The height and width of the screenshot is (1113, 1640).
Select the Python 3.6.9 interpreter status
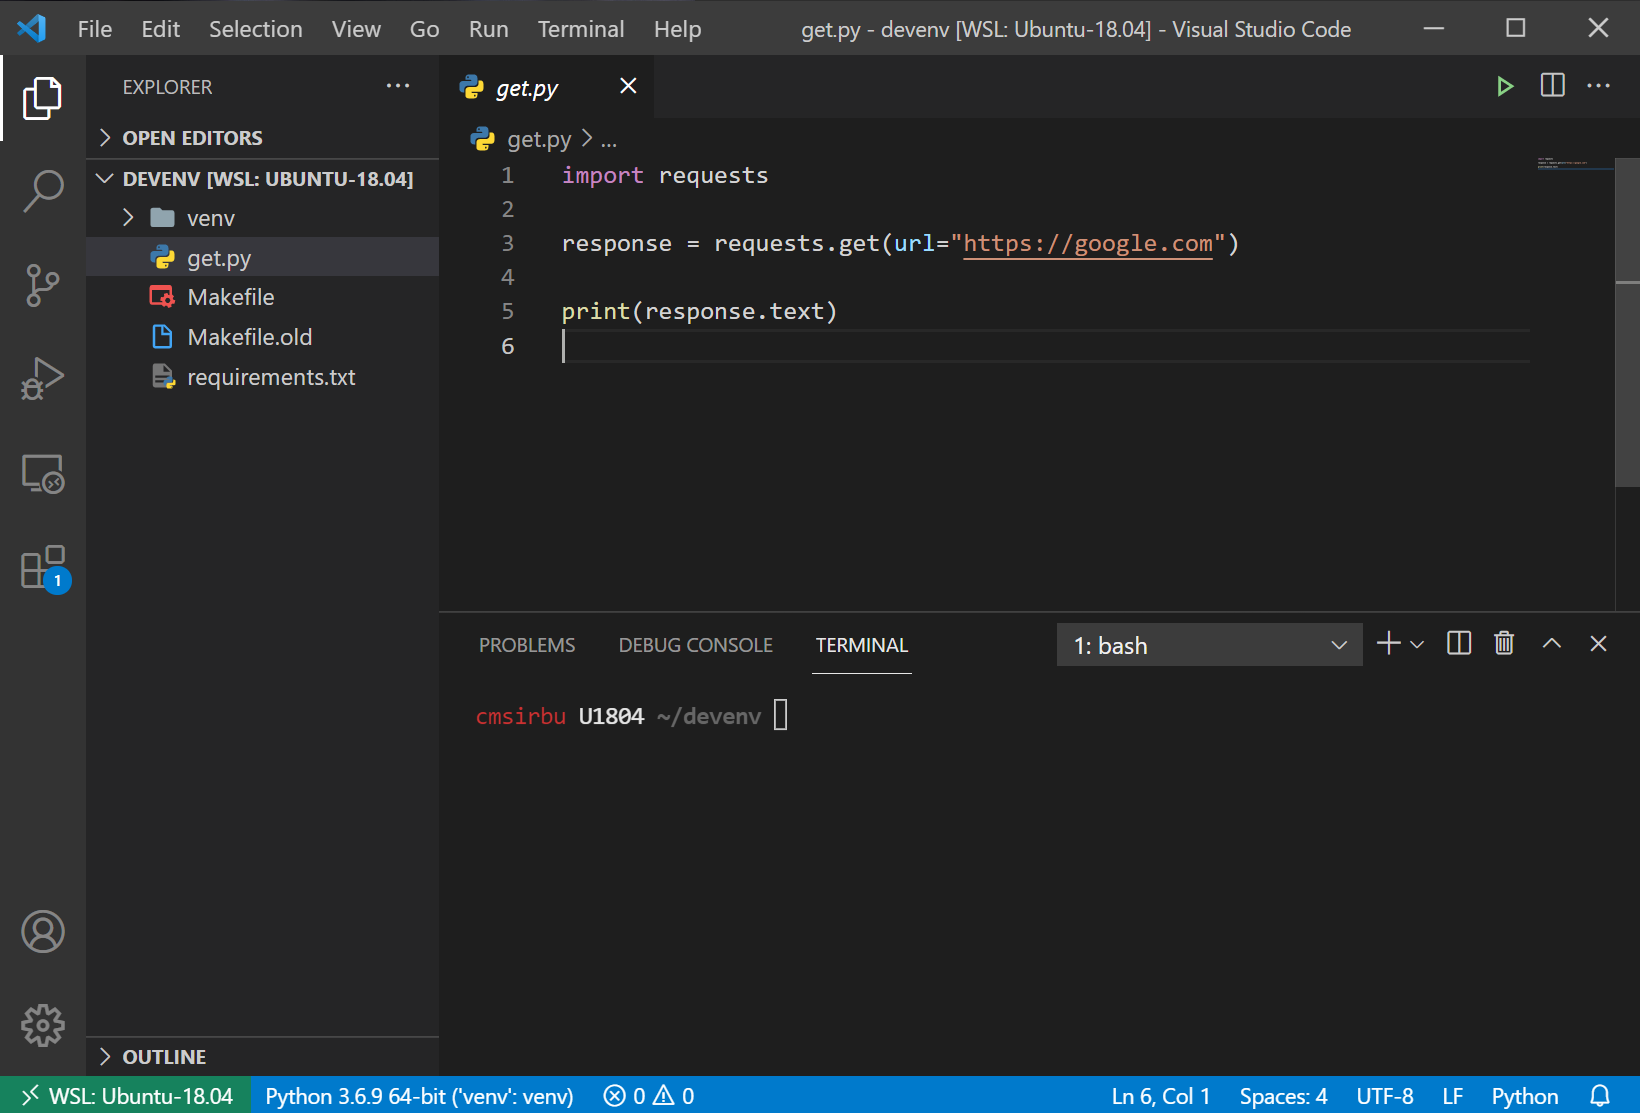419,1096
